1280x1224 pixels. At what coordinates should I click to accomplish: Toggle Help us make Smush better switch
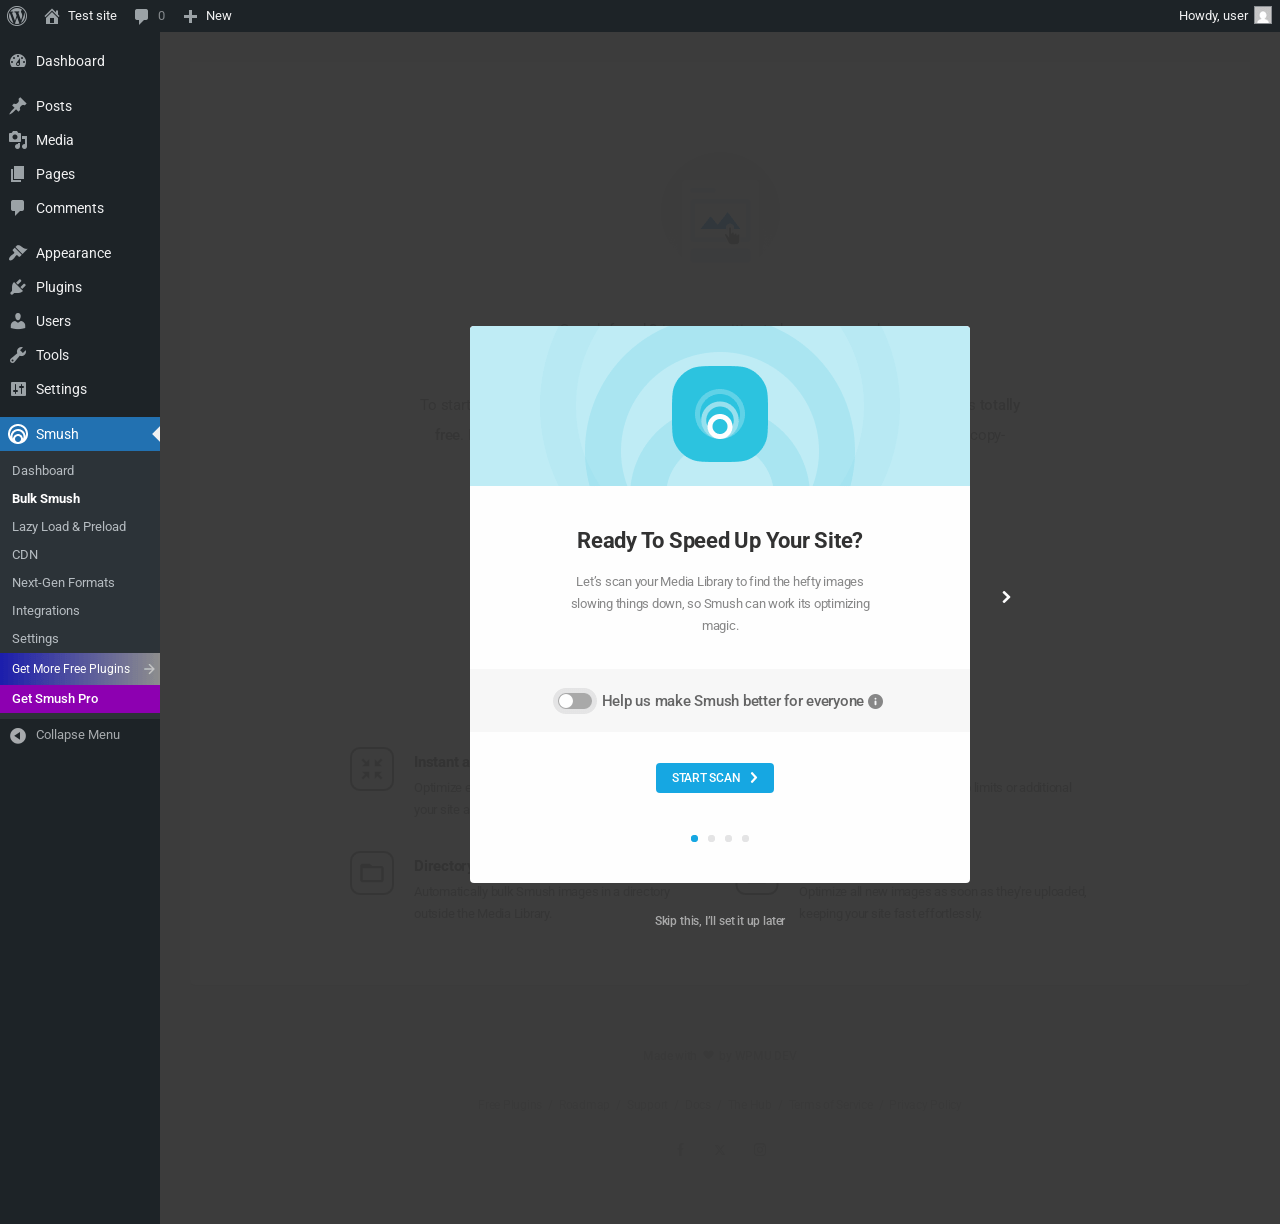click(575, 701)
